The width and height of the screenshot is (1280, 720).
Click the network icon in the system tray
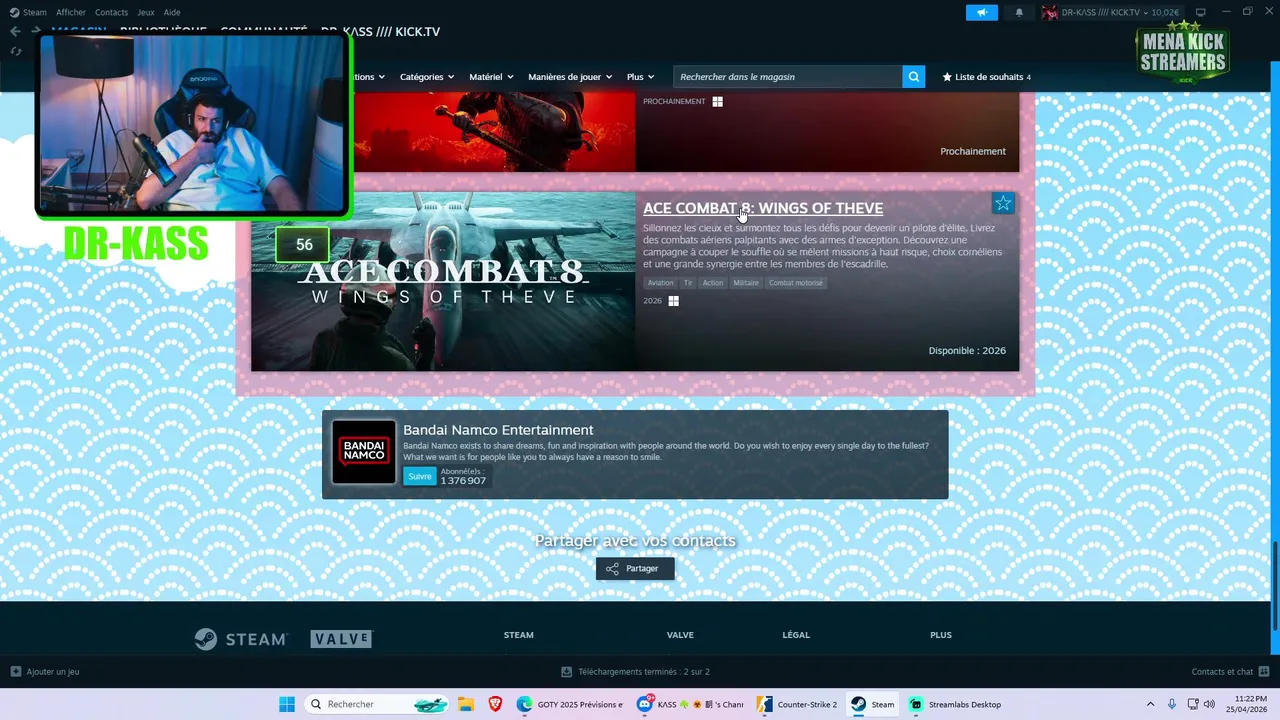(x=1193, y=704)
